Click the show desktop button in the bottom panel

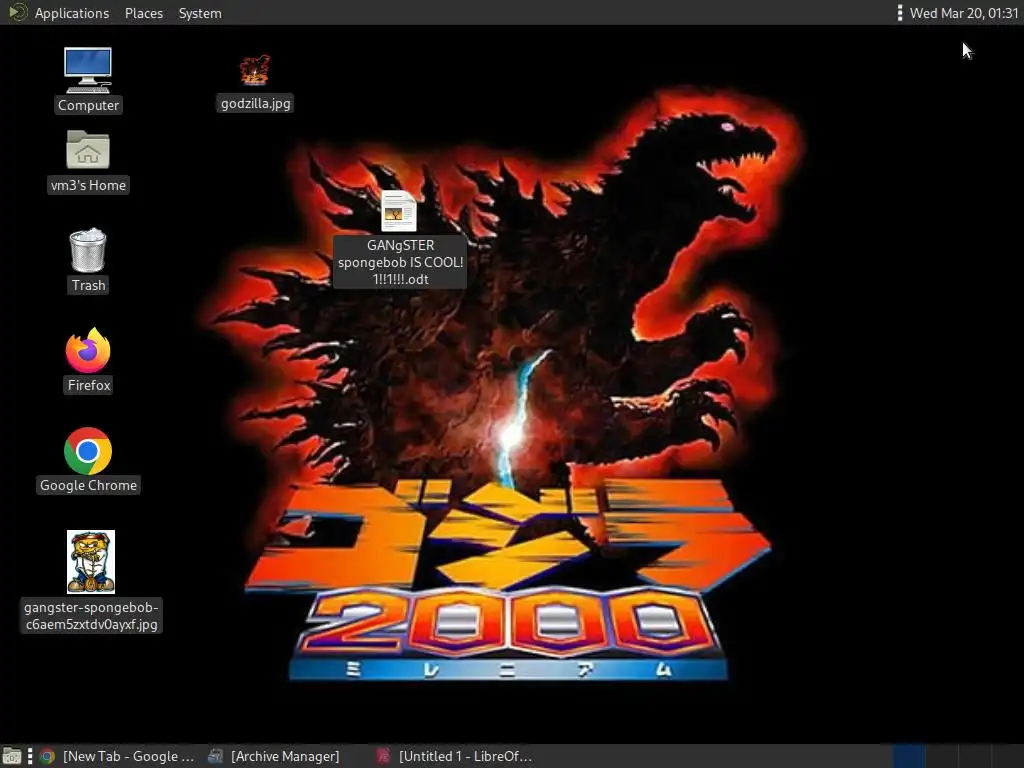click(x=12, y=756)
